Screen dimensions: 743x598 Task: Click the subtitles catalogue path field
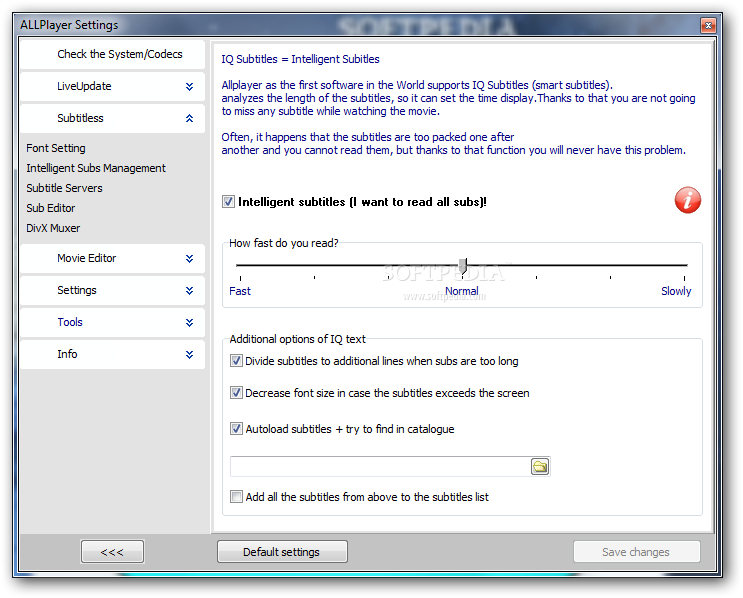pyautogui.click(x=380, y=466)
